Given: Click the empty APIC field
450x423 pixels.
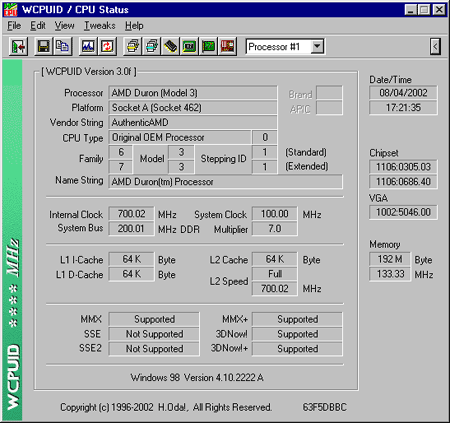Looking at the screenshot, I should click(x=329, y=108).
